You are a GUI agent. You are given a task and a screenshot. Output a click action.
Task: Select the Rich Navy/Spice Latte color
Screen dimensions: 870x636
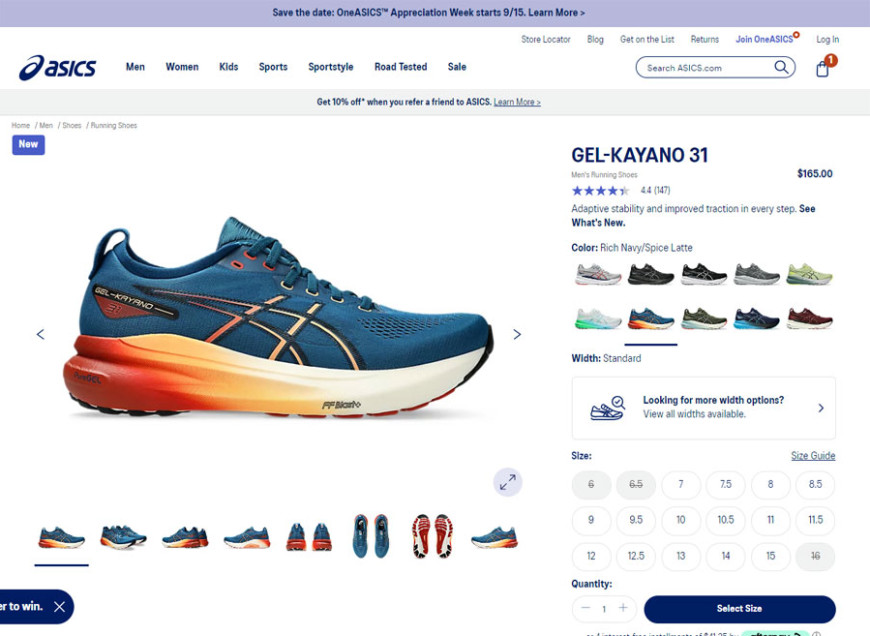650,319
